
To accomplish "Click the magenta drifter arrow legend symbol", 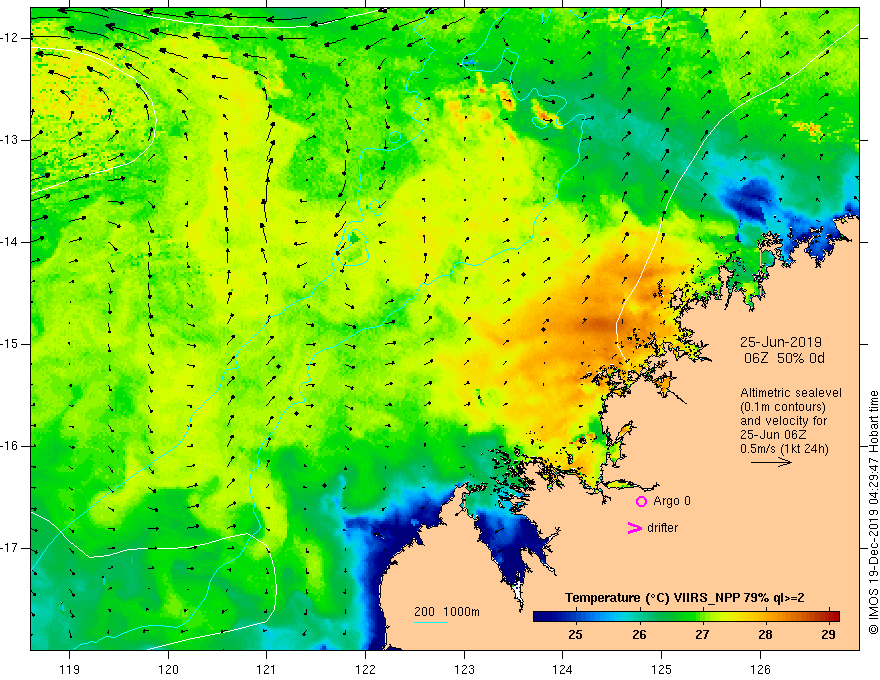I will coord(634,528).
